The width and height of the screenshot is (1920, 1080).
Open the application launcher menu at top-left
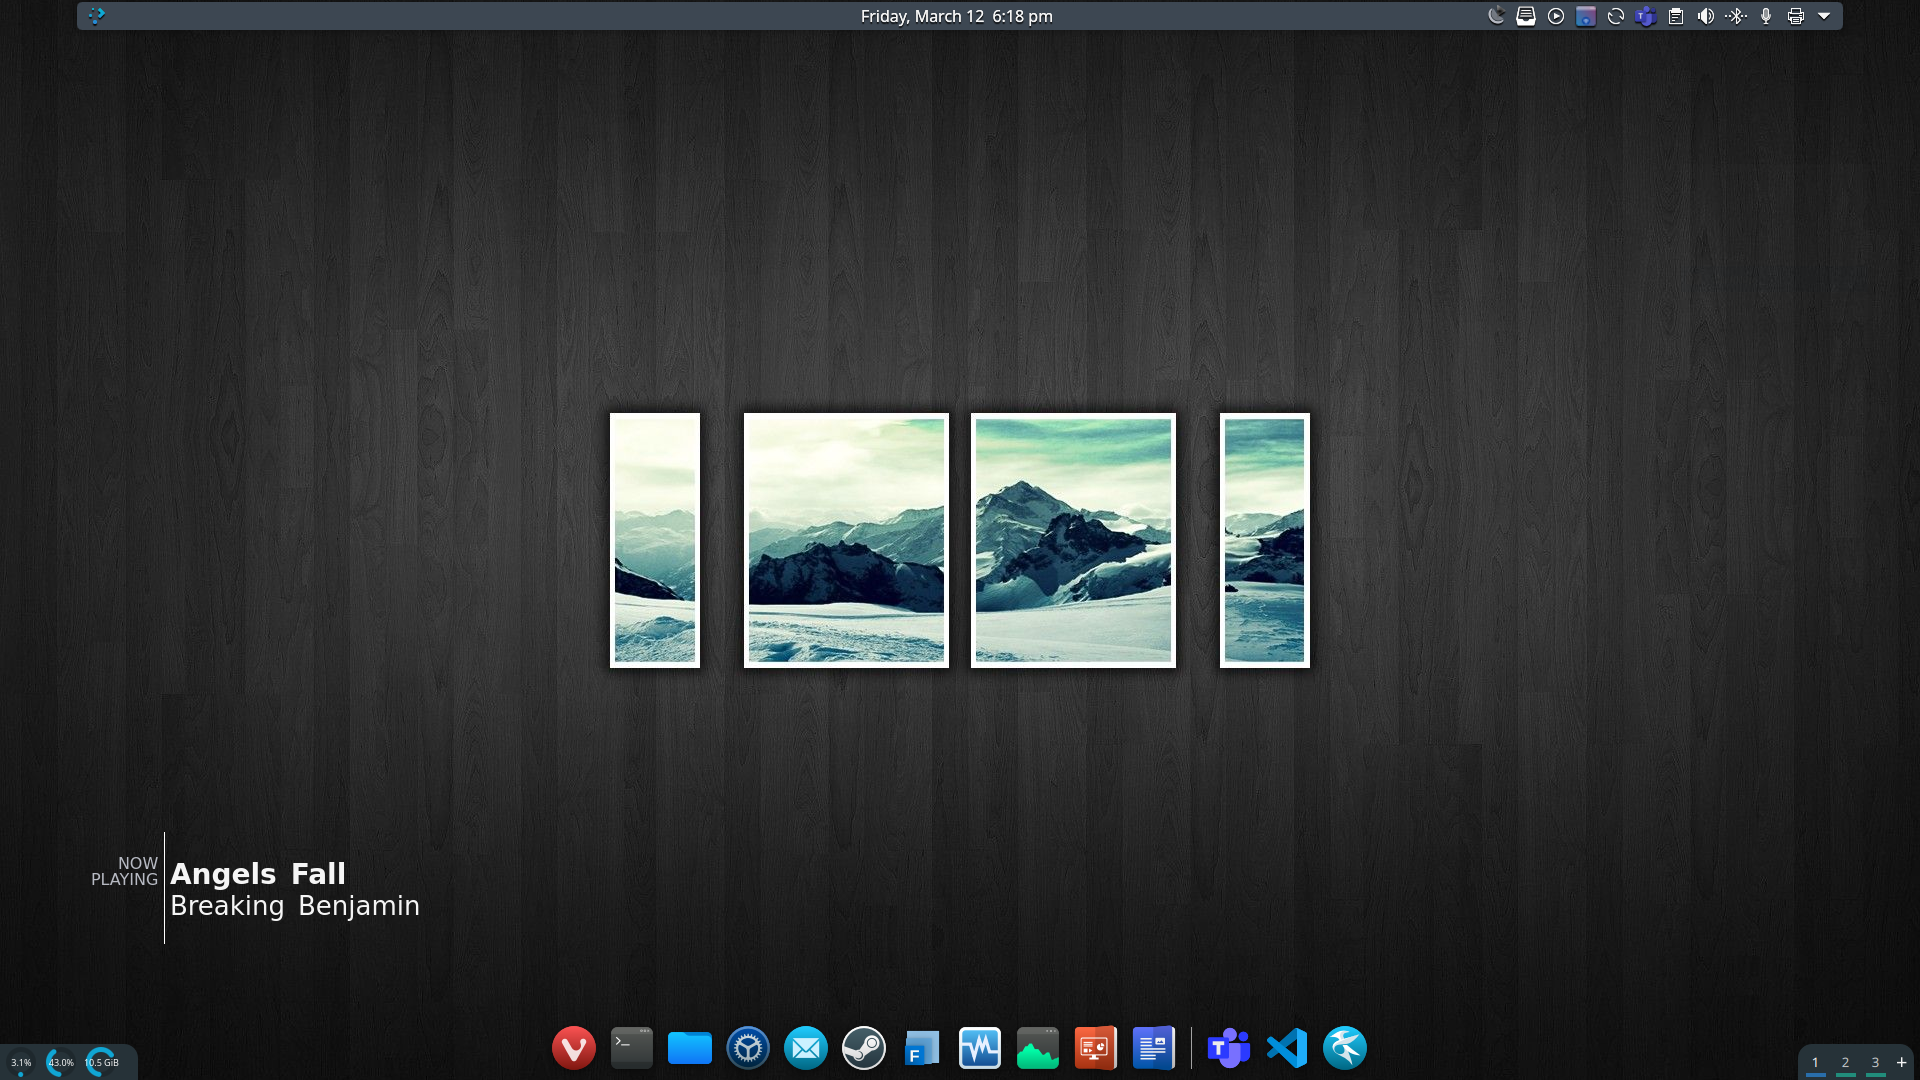point(96,16)
